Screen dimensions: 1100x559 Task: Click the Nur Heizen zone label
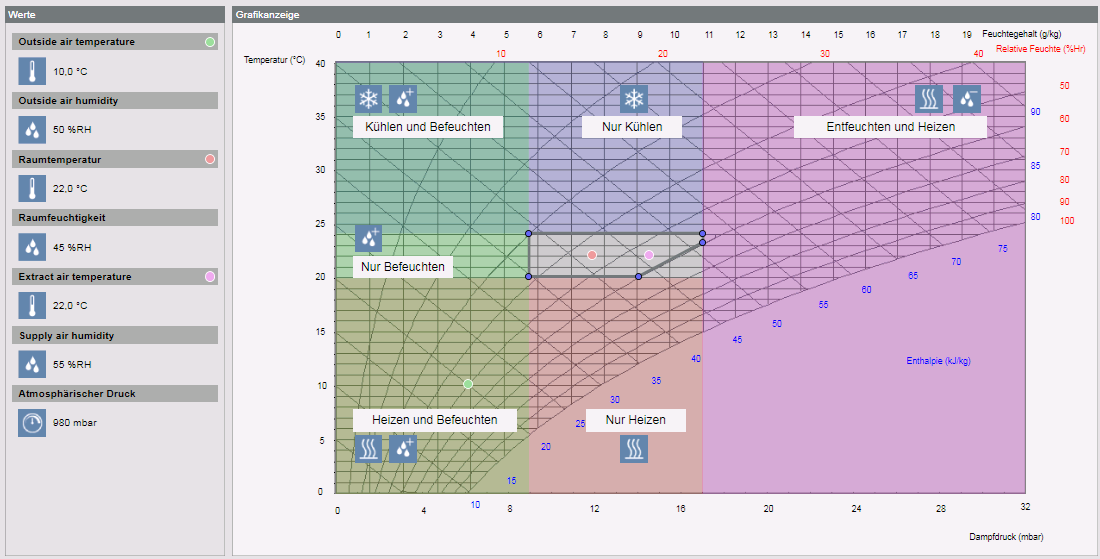[x=636, y=420]
